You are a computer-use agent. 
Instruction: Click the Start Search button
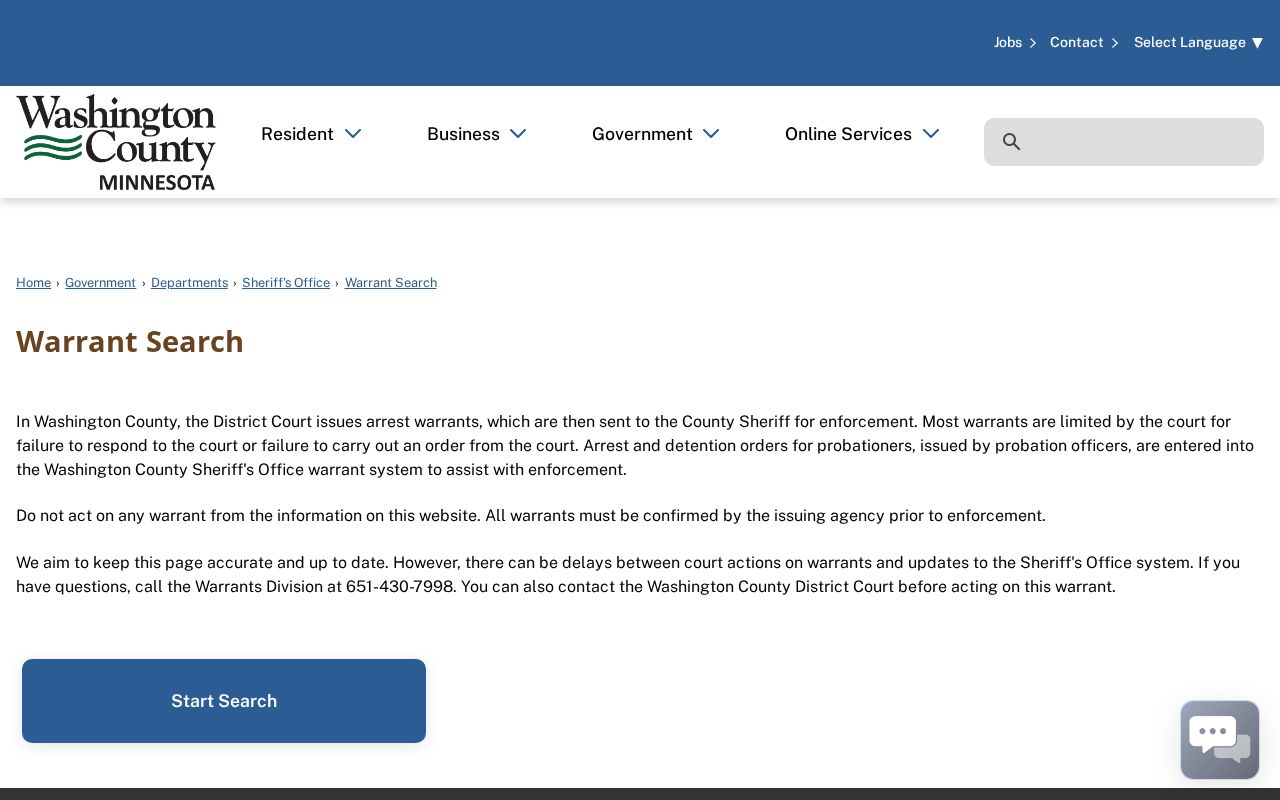tap(224, 701)
